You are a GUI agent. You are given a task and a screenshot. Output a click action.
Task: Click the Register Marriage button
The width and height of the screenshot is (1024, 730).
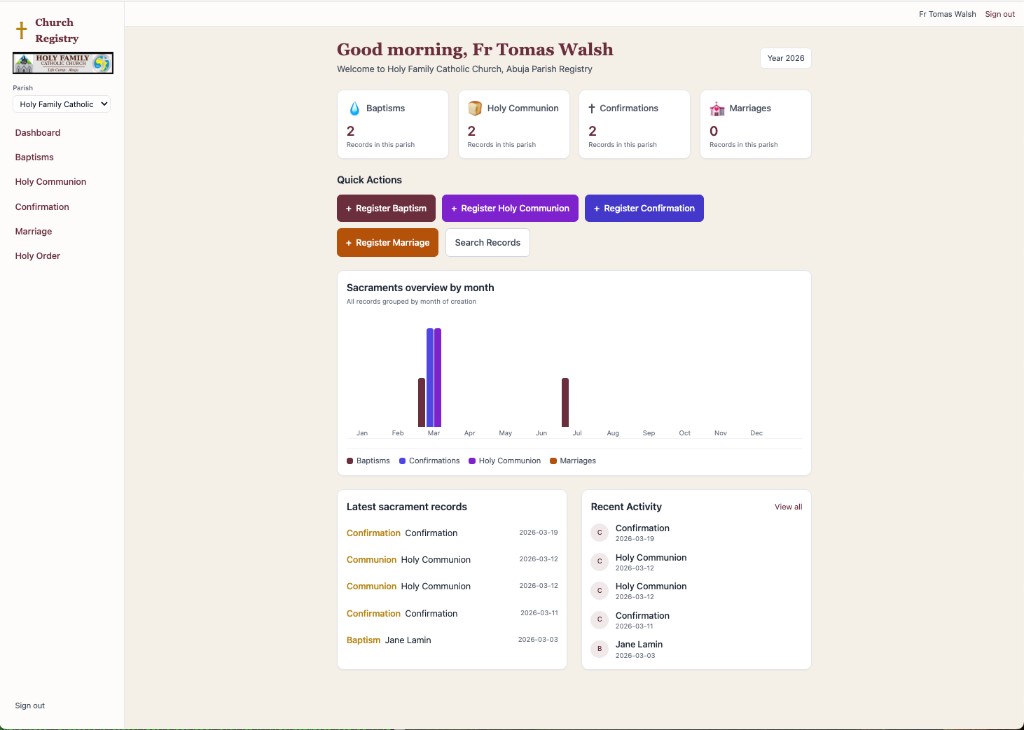coord(387,242)
